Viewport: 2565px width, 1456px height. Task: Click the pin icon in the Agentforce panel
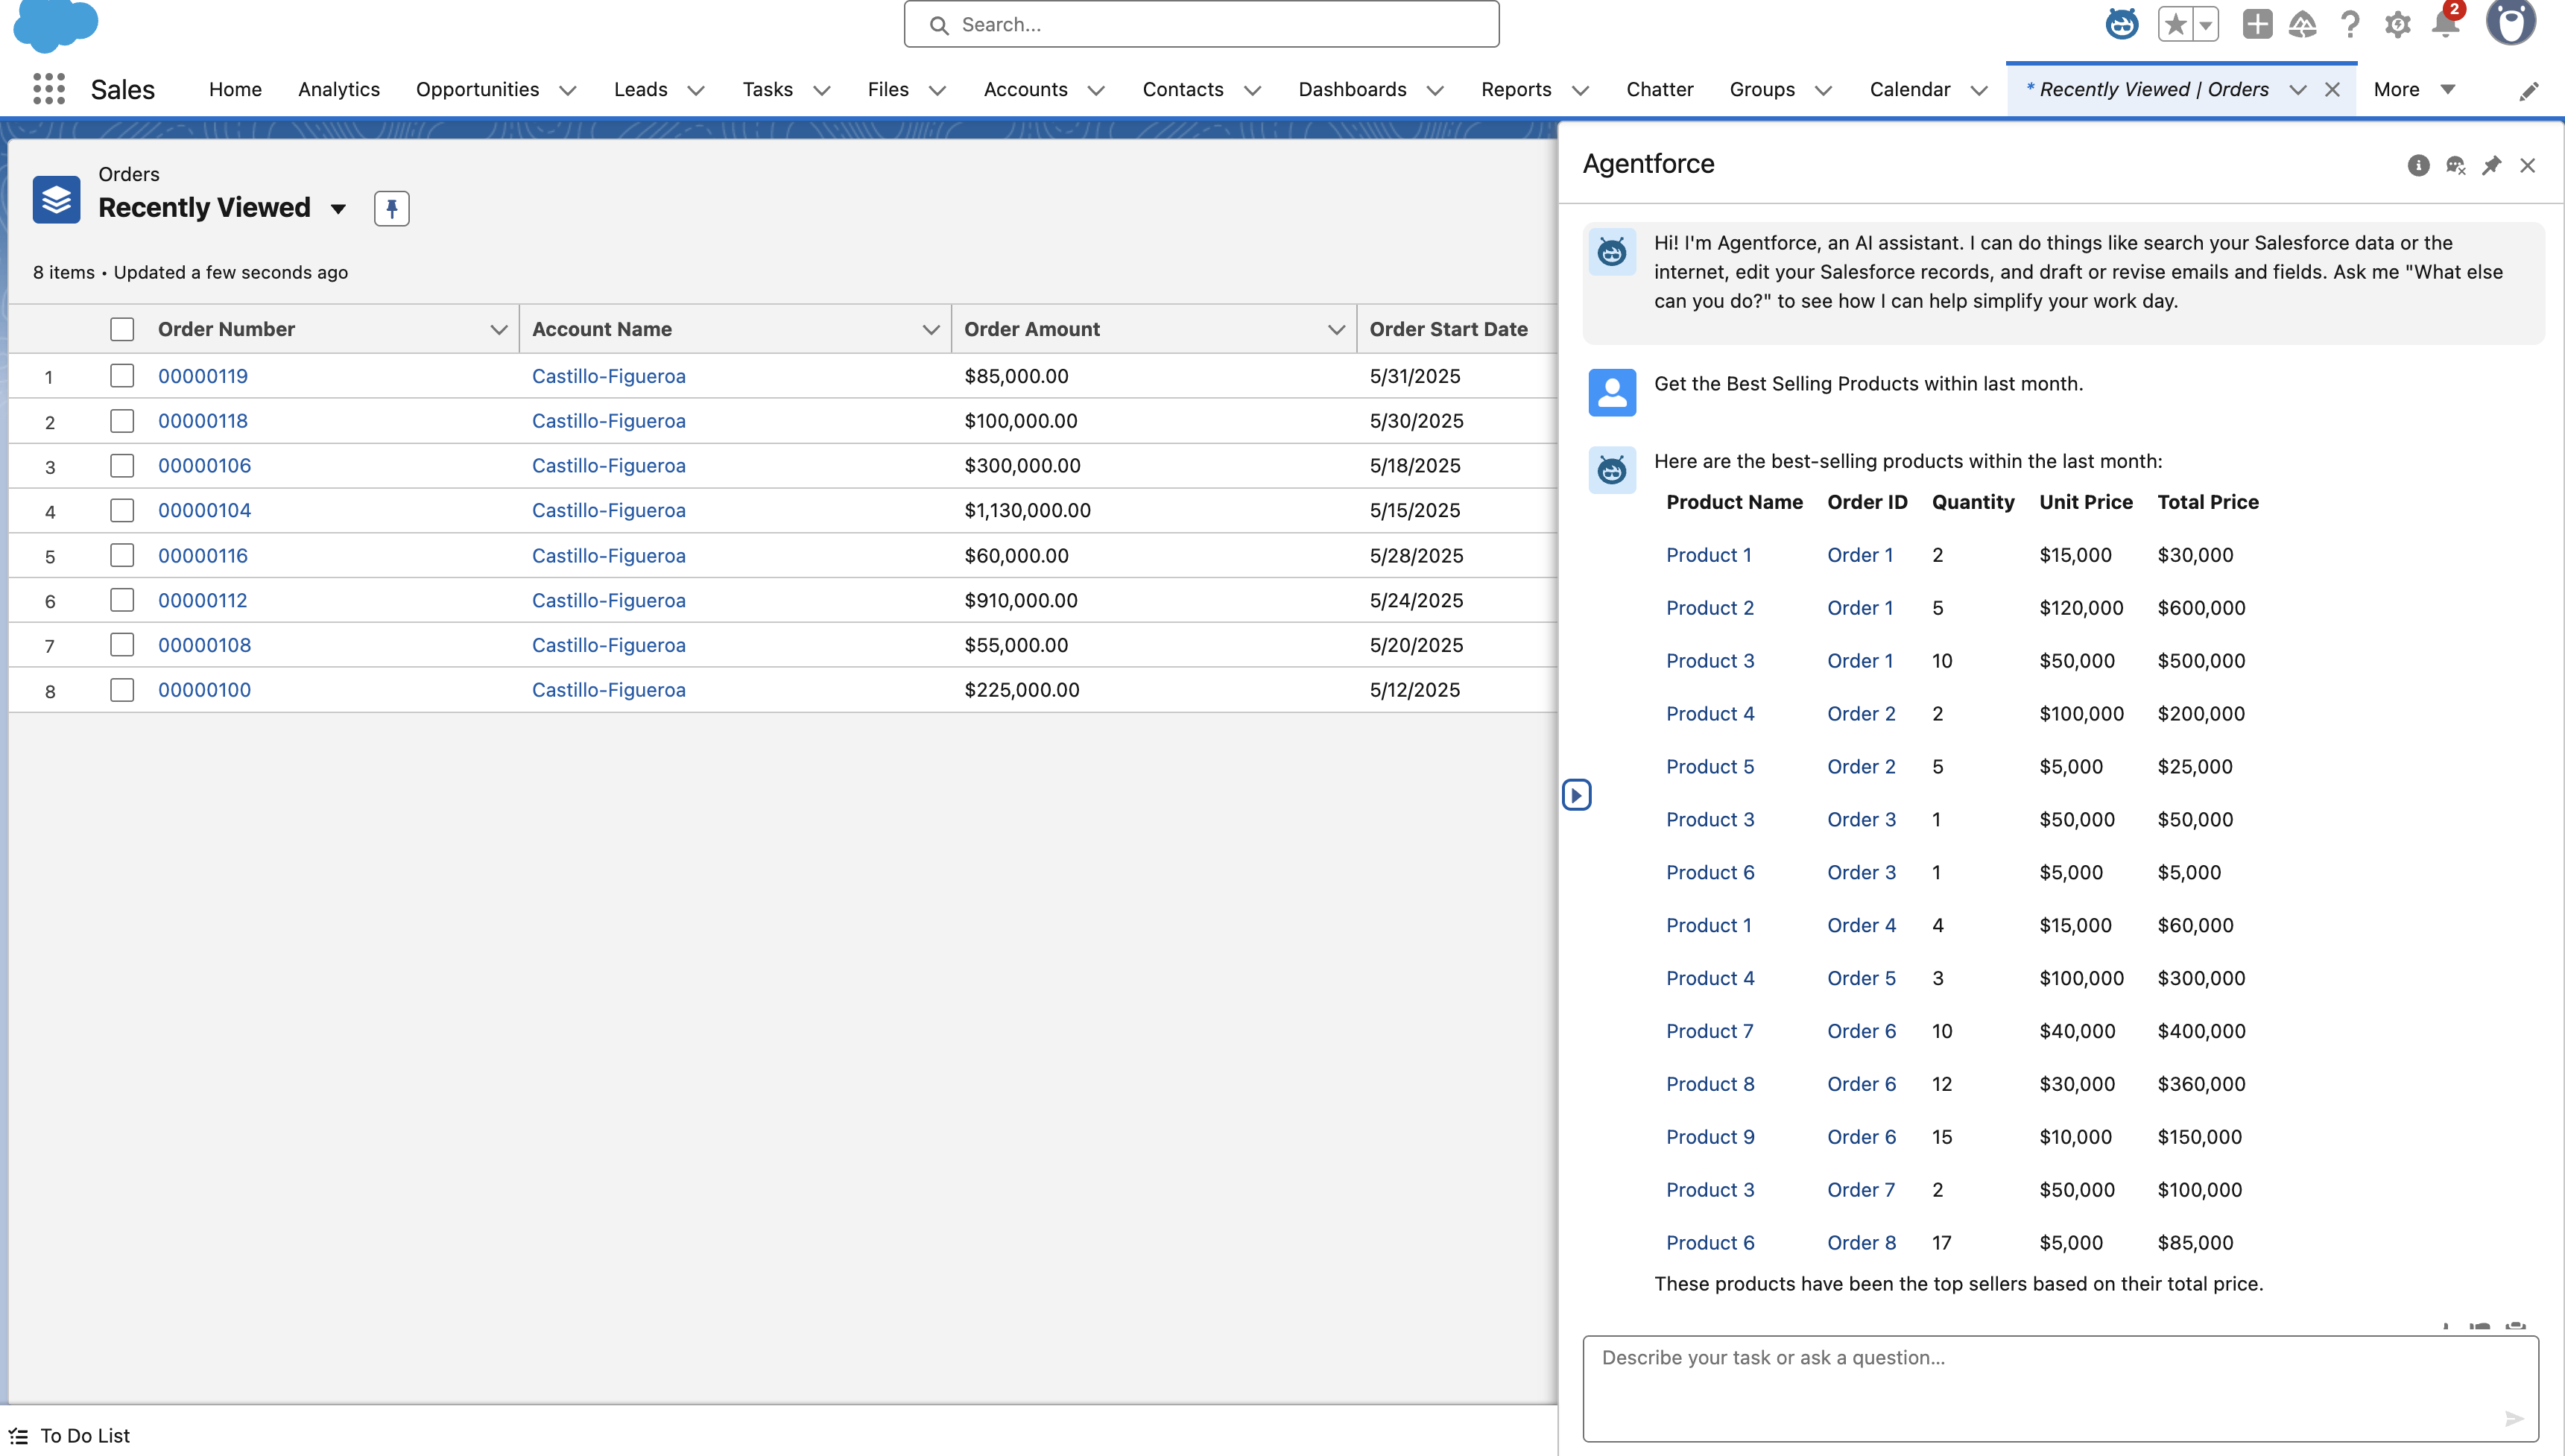(2491, 165)
